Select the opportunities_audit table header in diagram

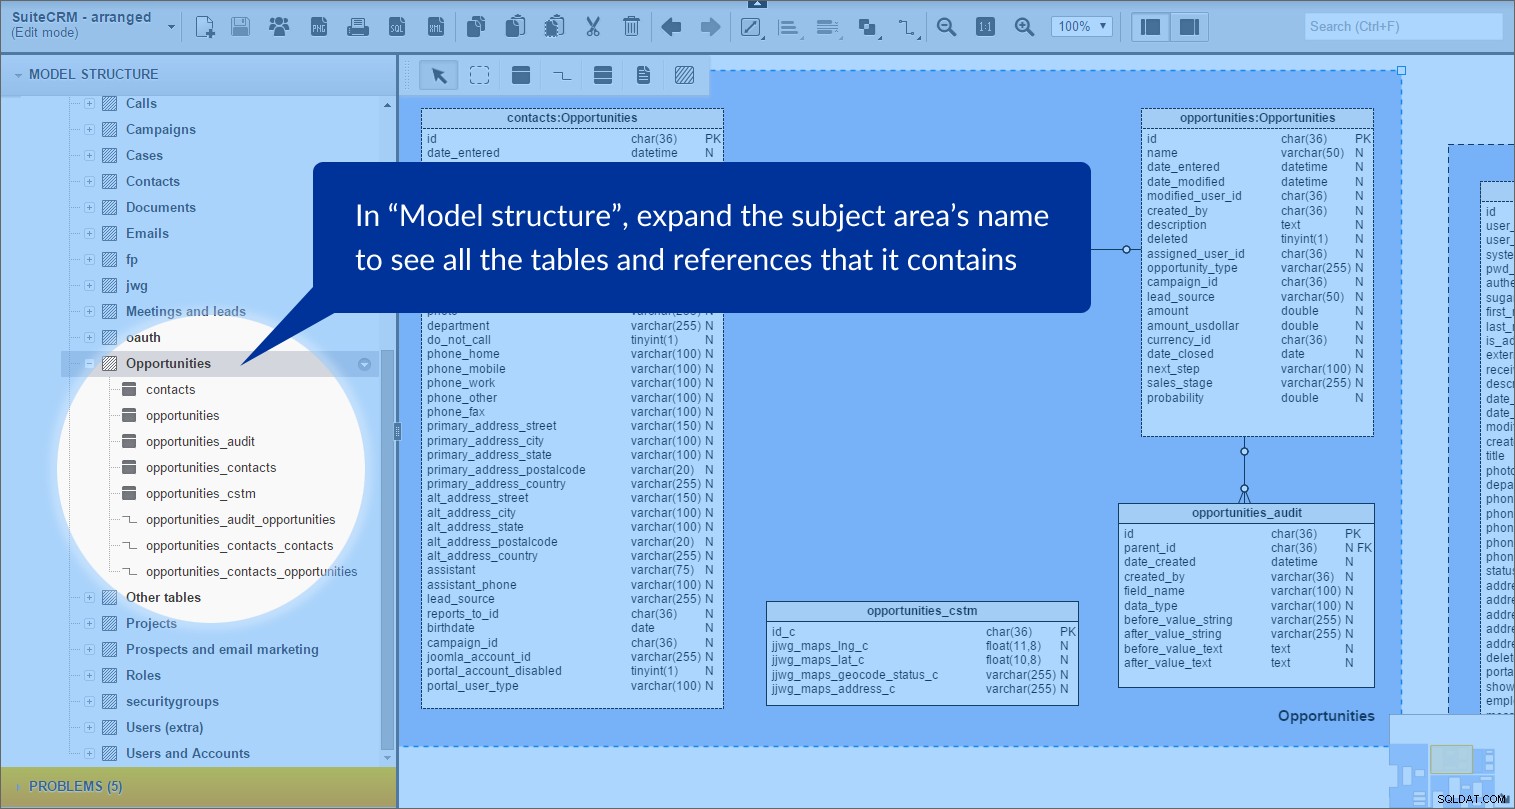coord(1246,513)
